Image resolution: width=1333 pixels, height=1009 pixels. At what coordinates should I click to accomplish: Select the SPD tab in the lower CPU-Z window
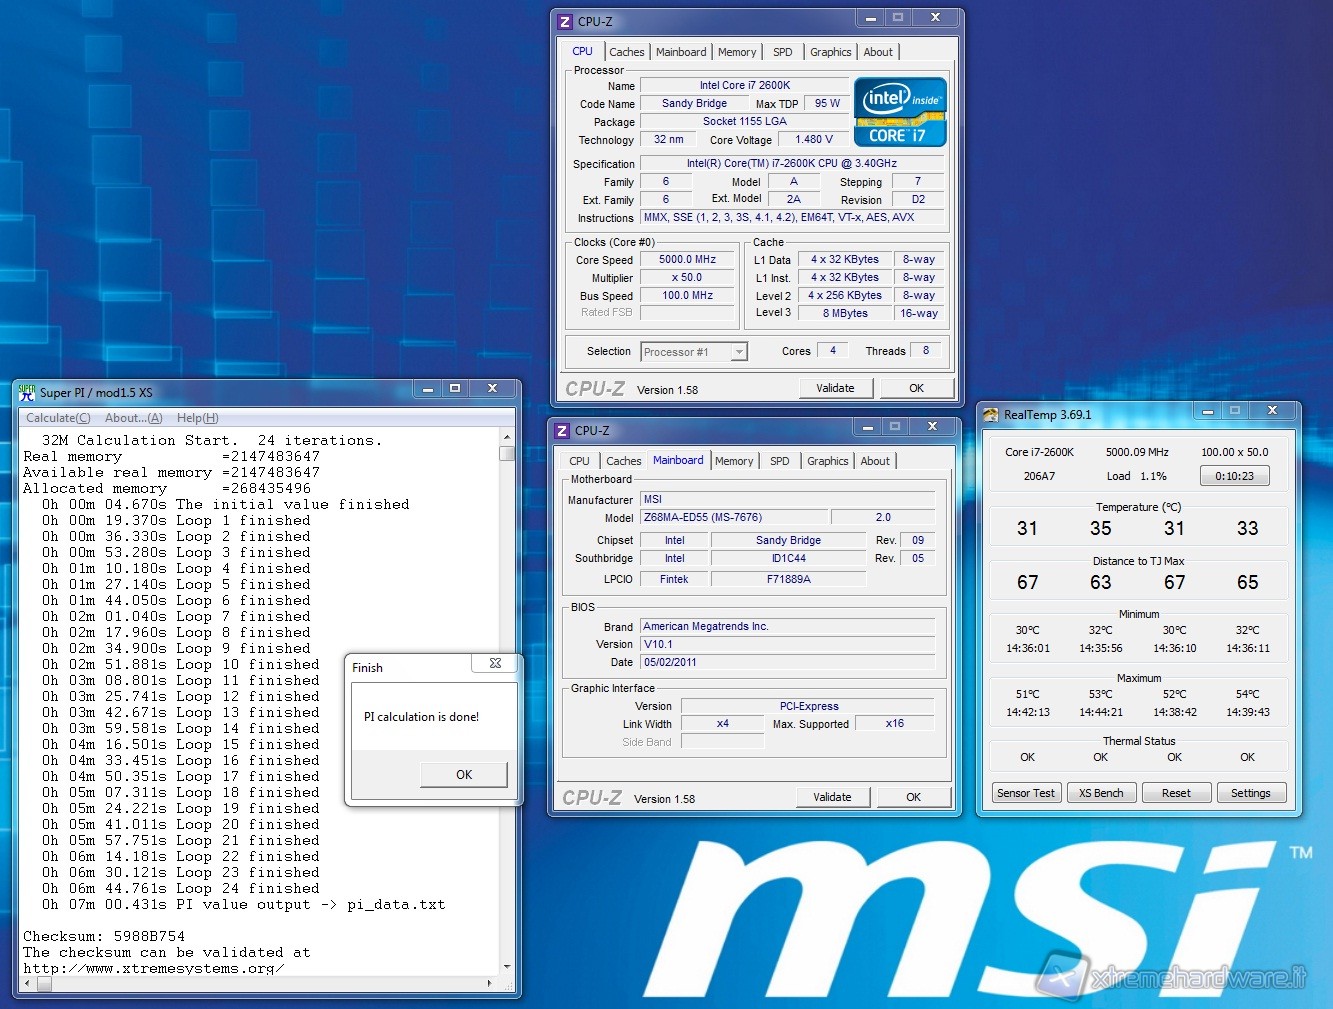[x=780, y=461]
